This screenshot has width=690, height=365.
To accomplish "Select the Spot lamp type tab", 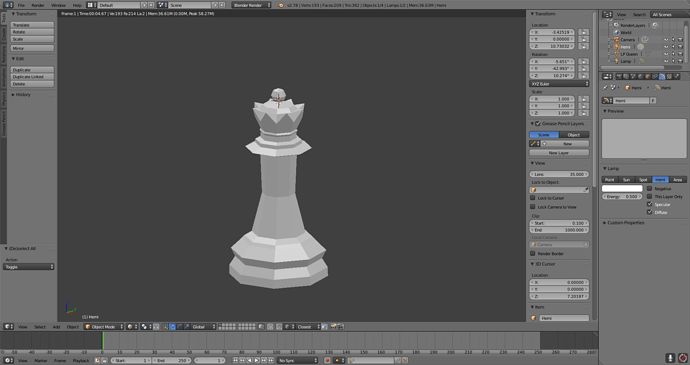I will 643,180.
